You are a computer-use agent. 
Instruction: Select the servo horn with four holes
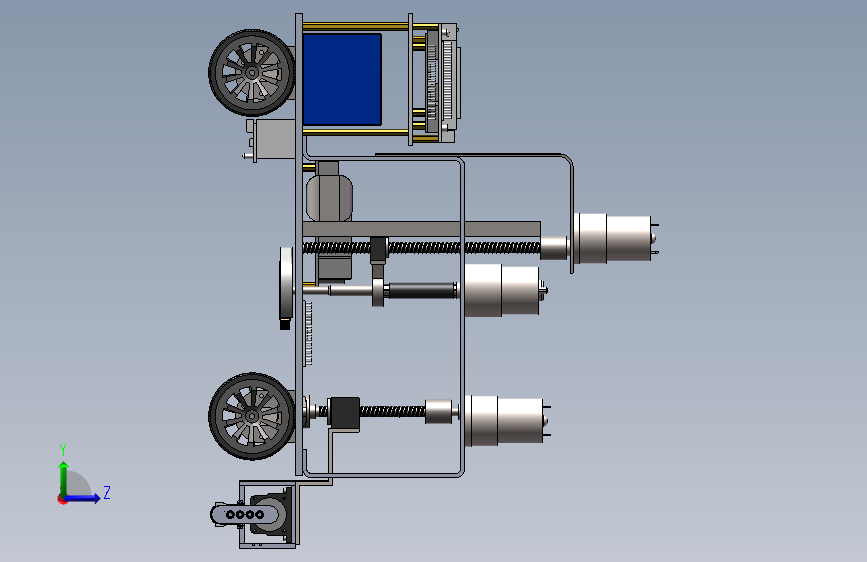[x=245, y=515]
